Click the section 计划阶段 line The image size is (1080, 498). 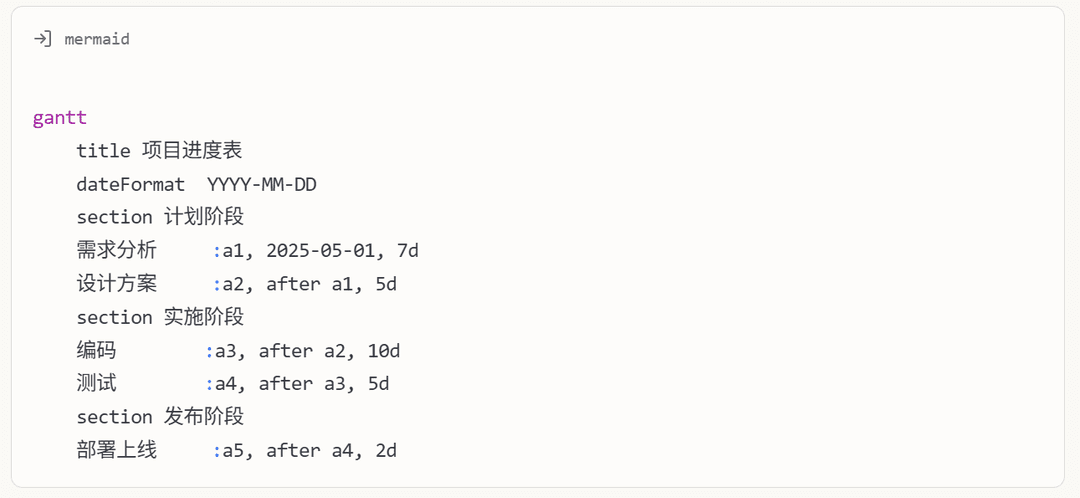pyautogui.click(x=160, y=217)
